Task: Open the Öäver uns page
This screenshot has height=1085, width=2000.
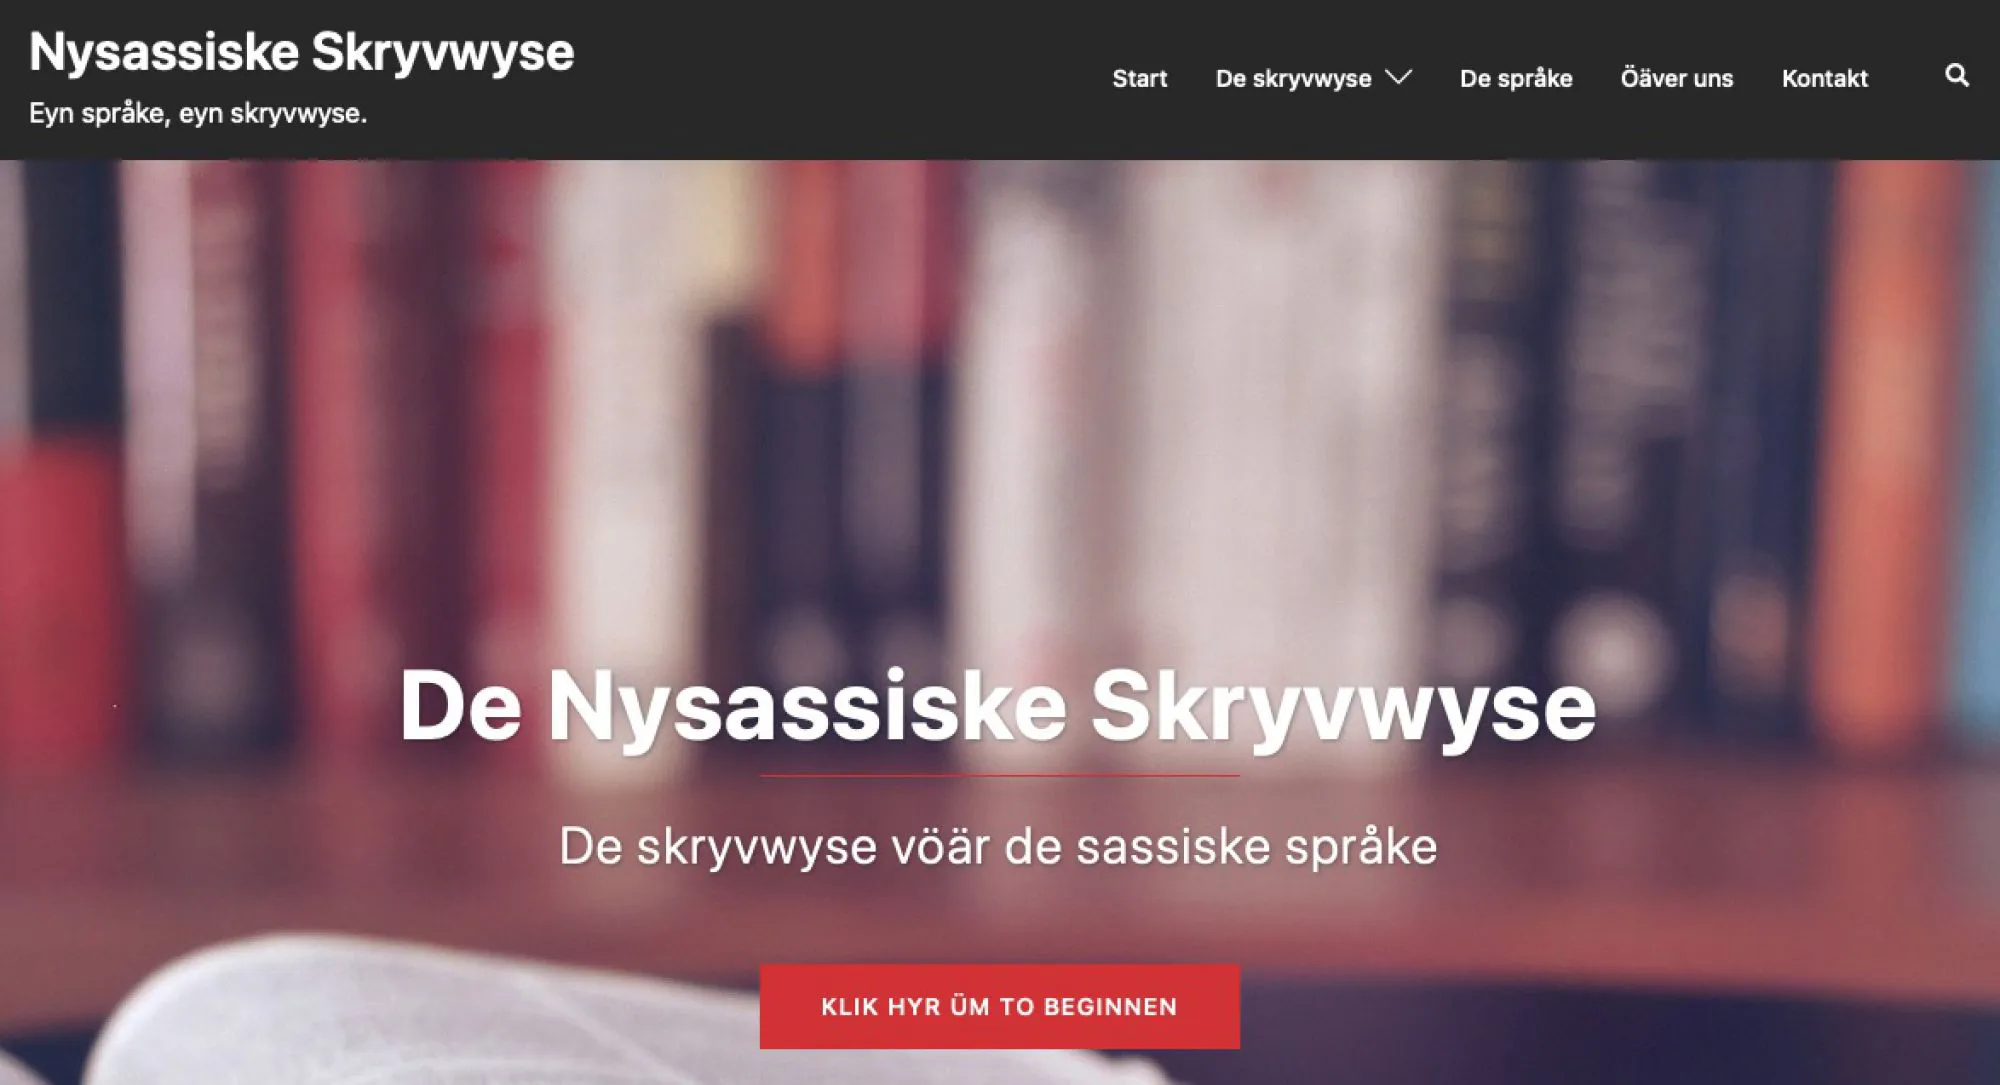Action: (1677, 78)
